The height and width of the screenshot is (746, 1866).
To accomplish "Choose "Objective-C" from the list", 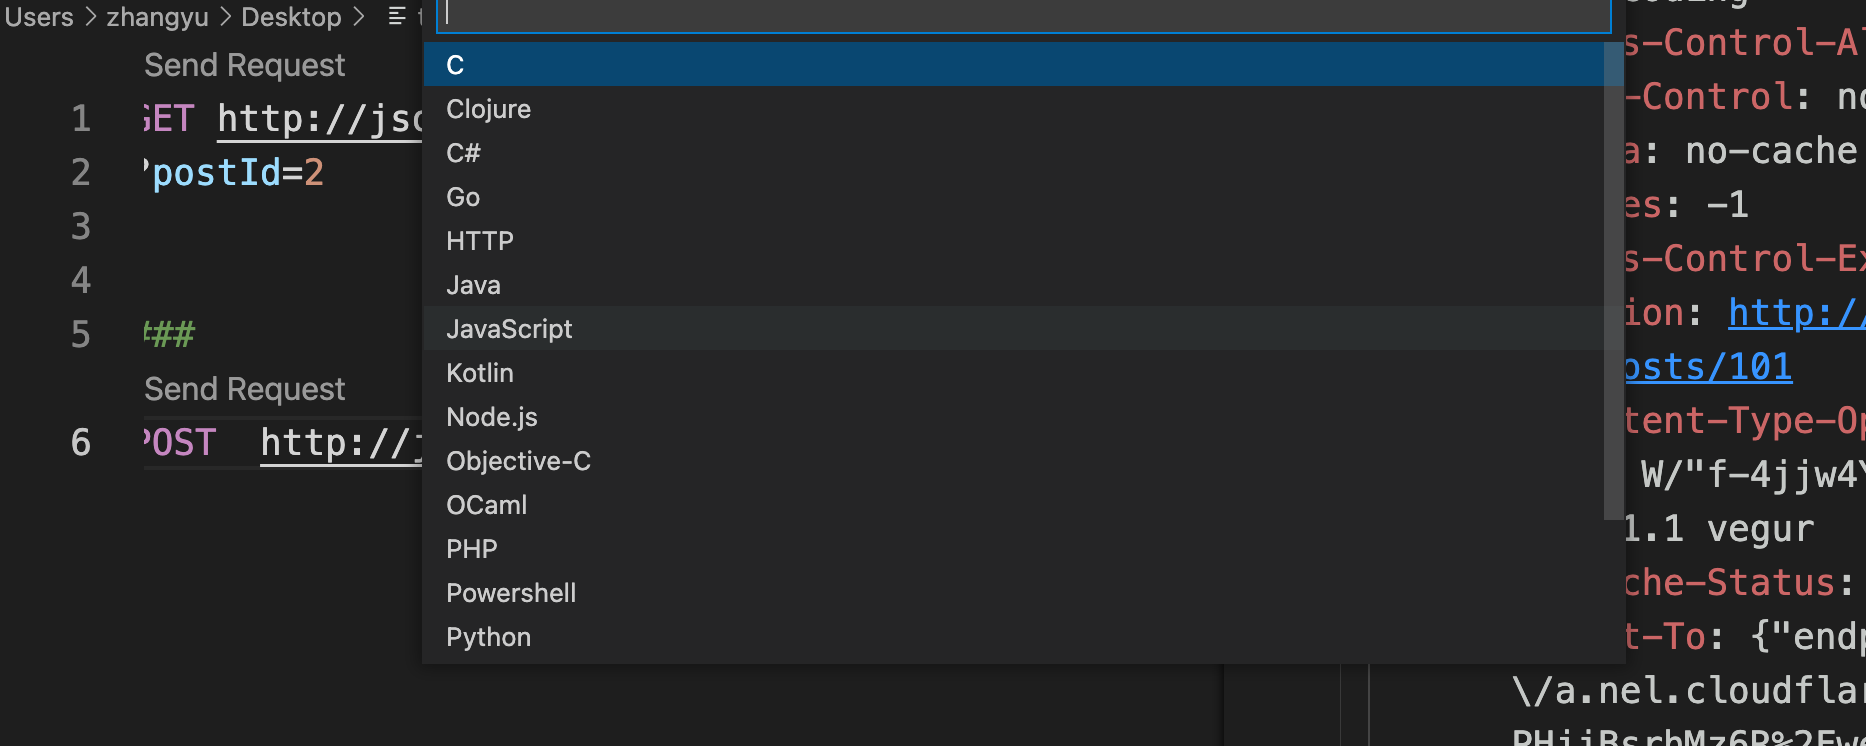I will (x=518, y=460).
